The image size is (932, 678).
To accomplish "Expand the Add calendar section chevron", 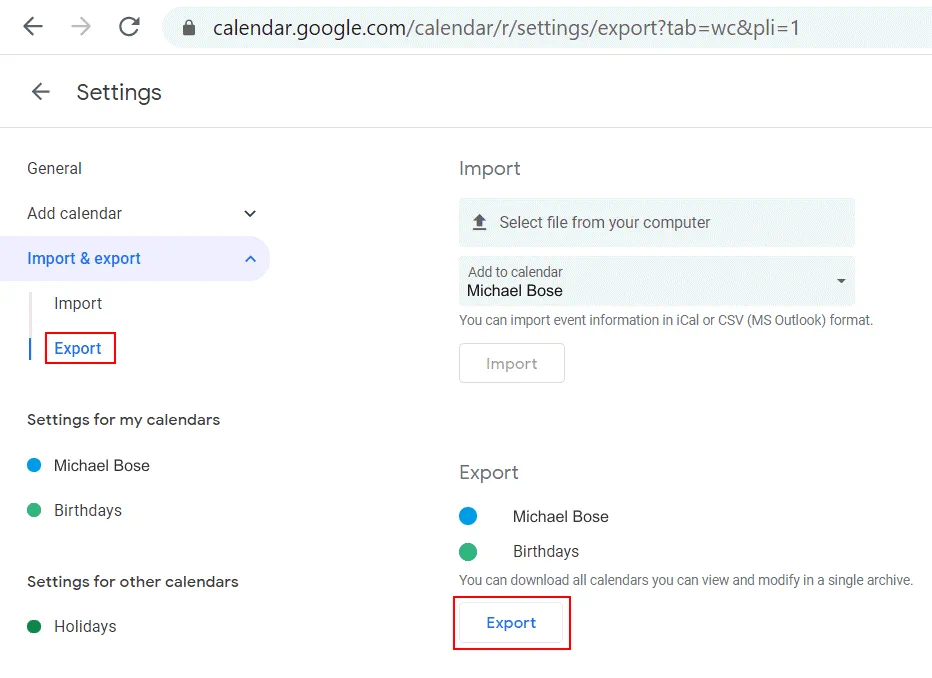I will coord(250,214).
